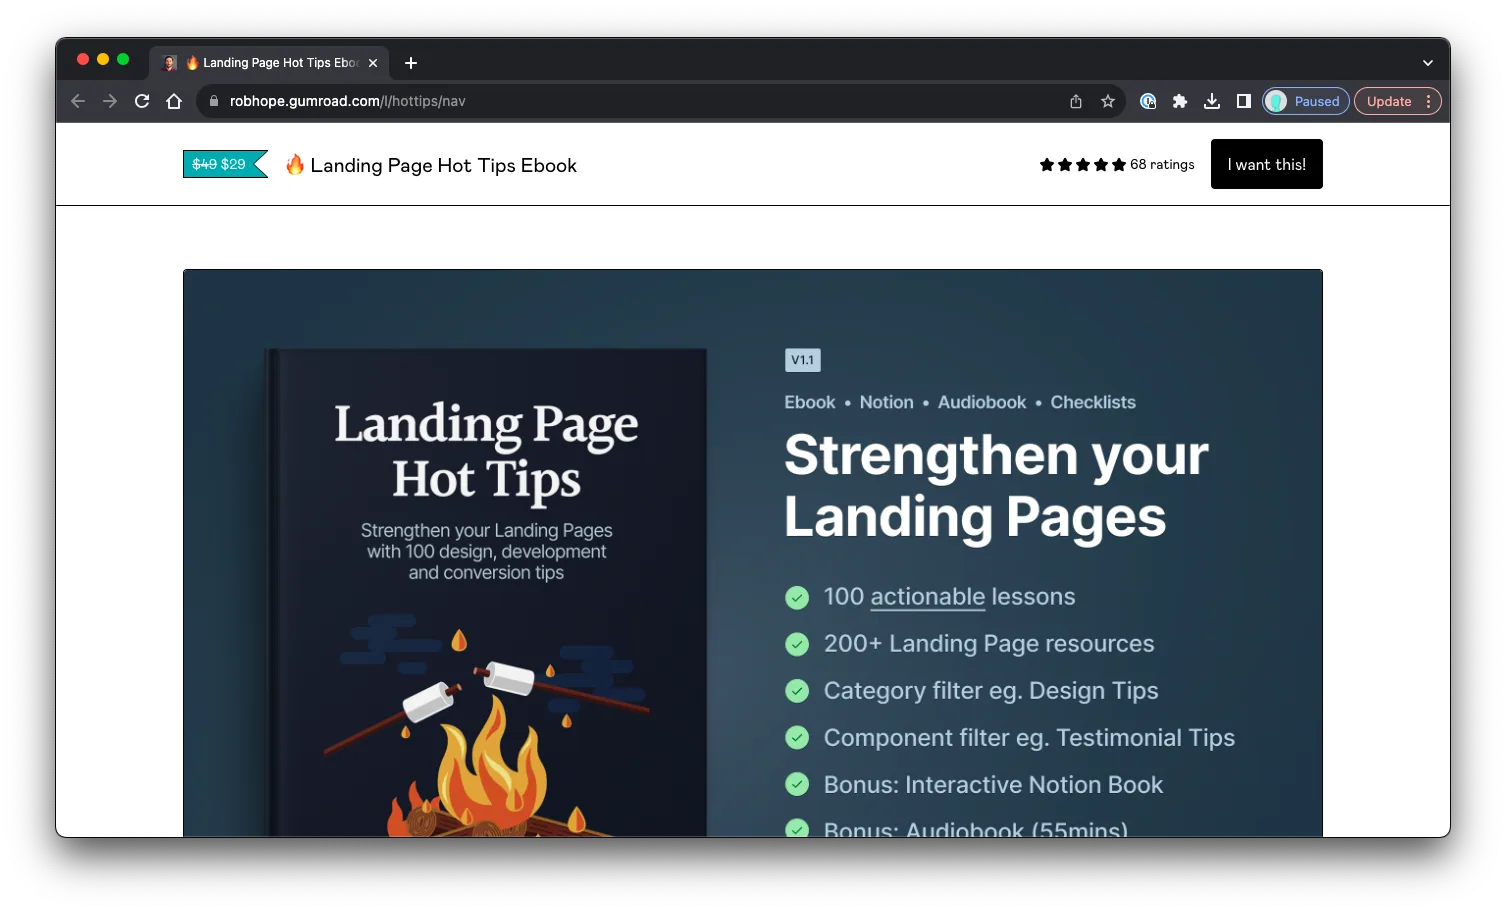
Task: Reload the current page
Action: 142,101
